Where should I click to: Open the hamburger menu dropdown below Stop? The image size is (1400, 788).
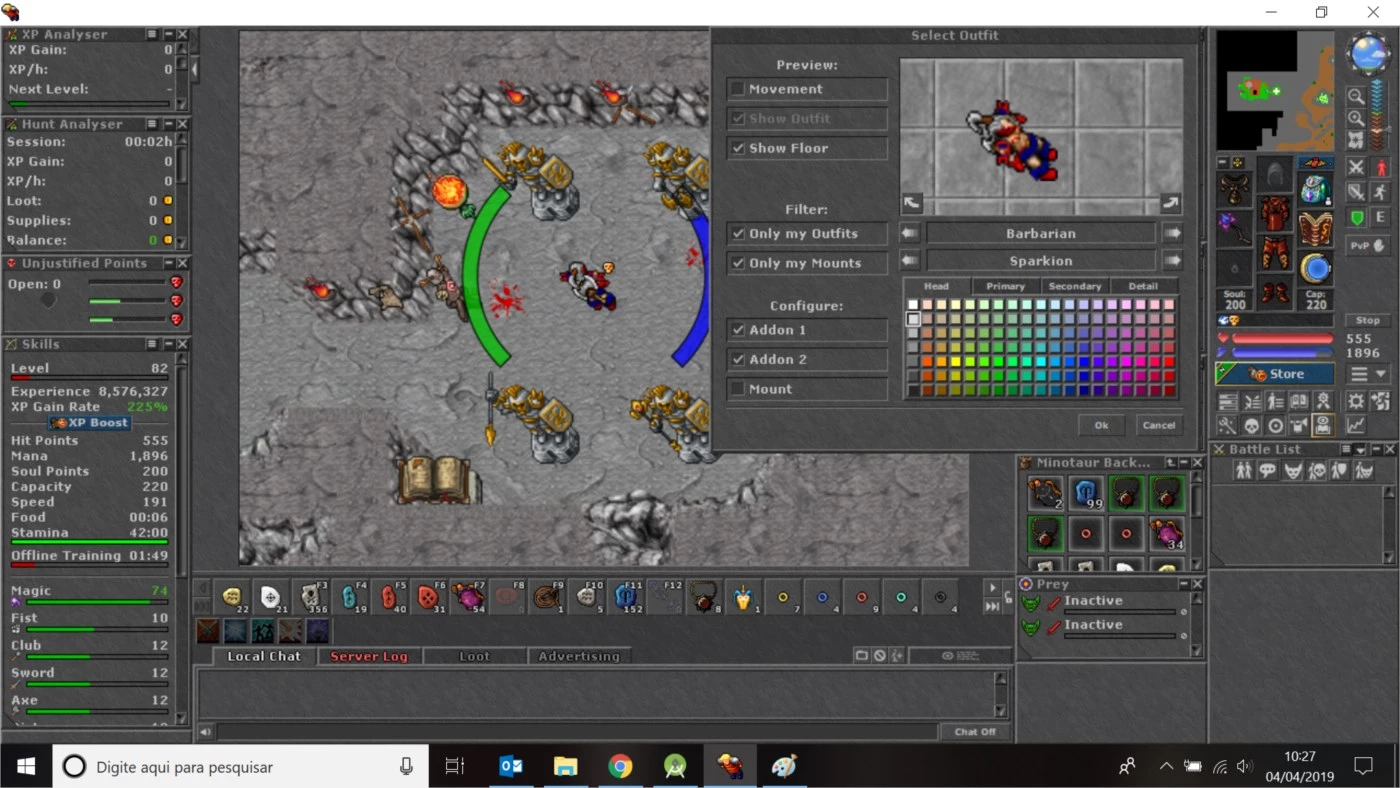click(1368, 374)
